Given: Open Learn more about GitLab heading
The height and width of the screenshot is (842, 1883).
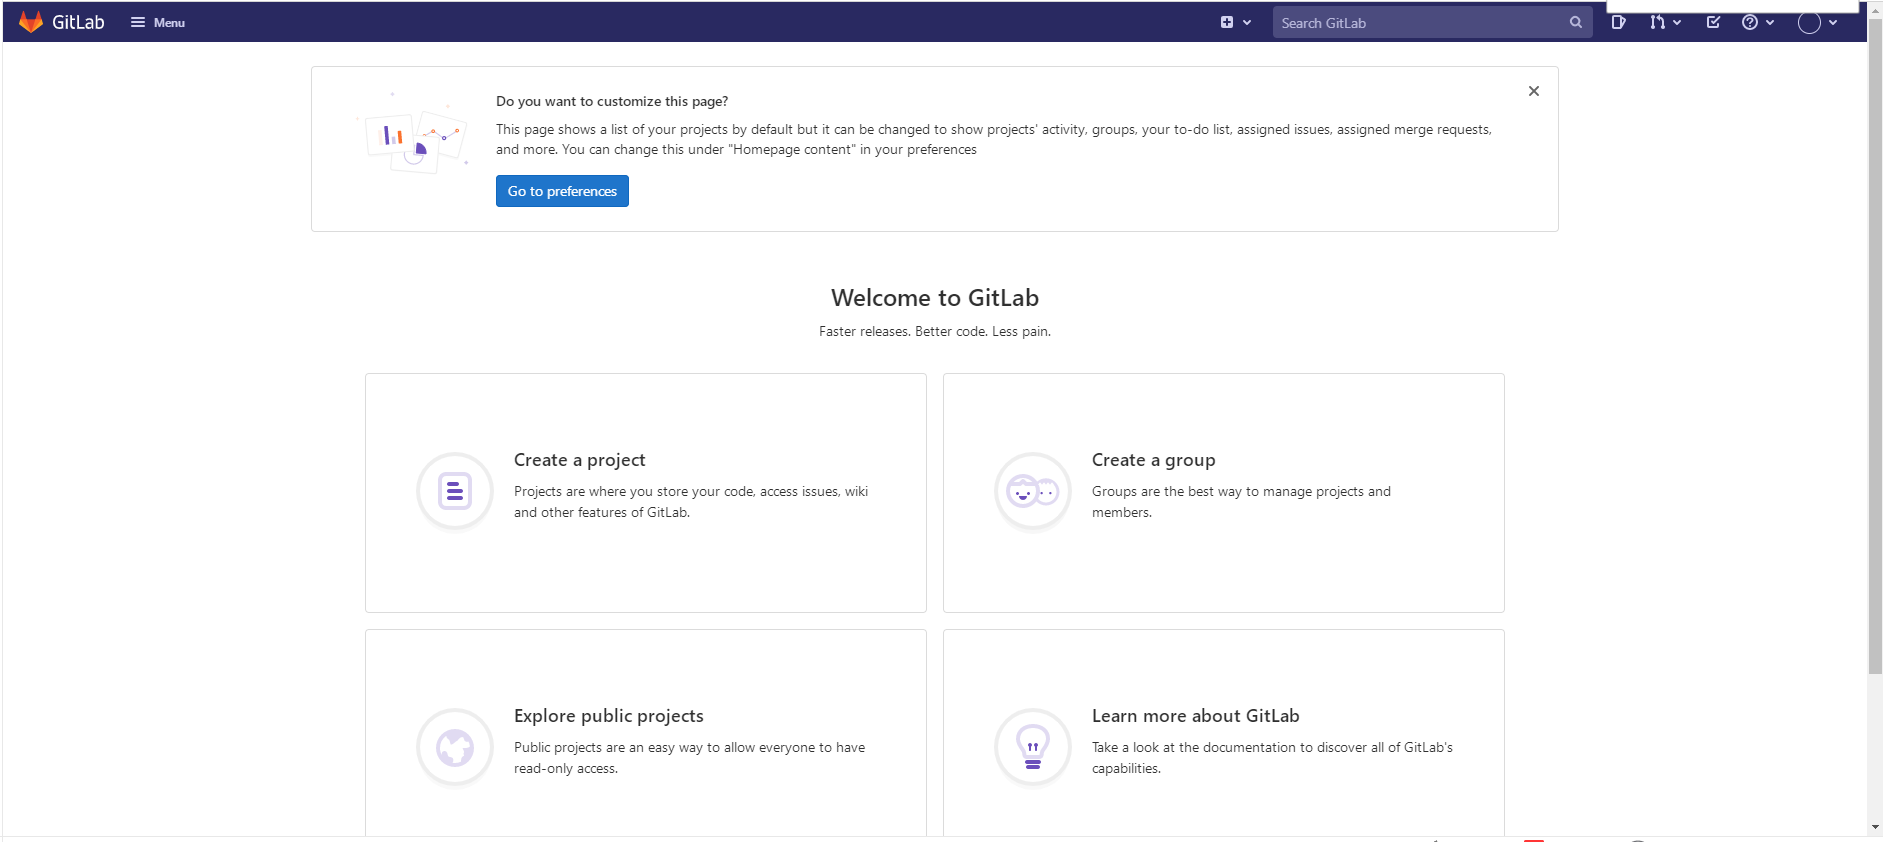Looking at the screenshot, I should tap(1195, 716).
